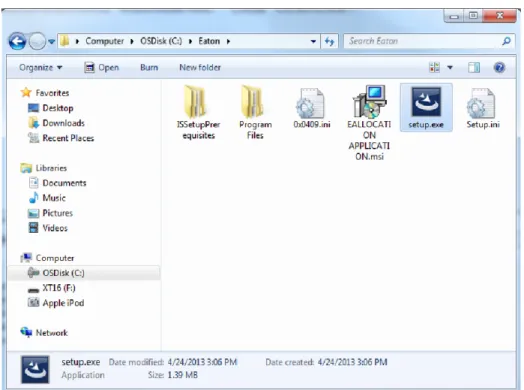The image size is (524, 390).
Task: Click the search magnifier icon
Action: click(507, 41)
